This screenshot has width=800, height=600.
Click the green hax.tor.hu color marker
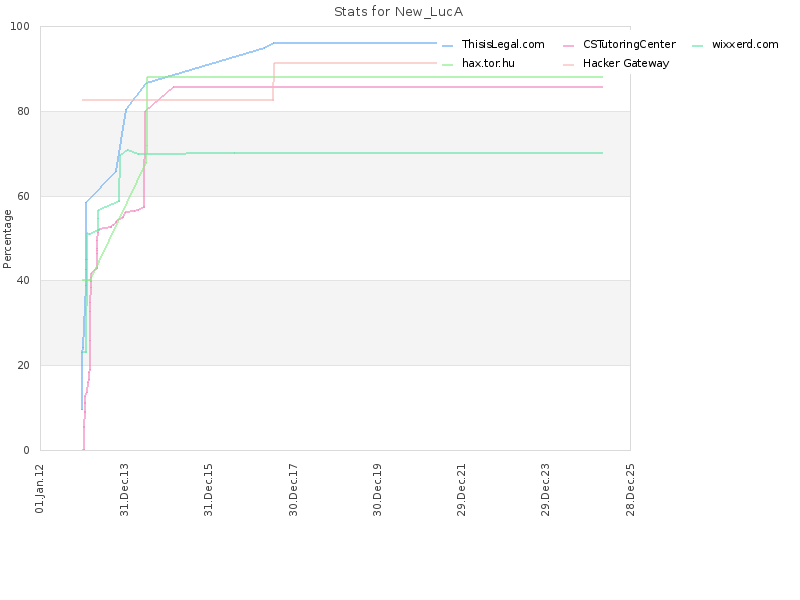tap(447, 65)
